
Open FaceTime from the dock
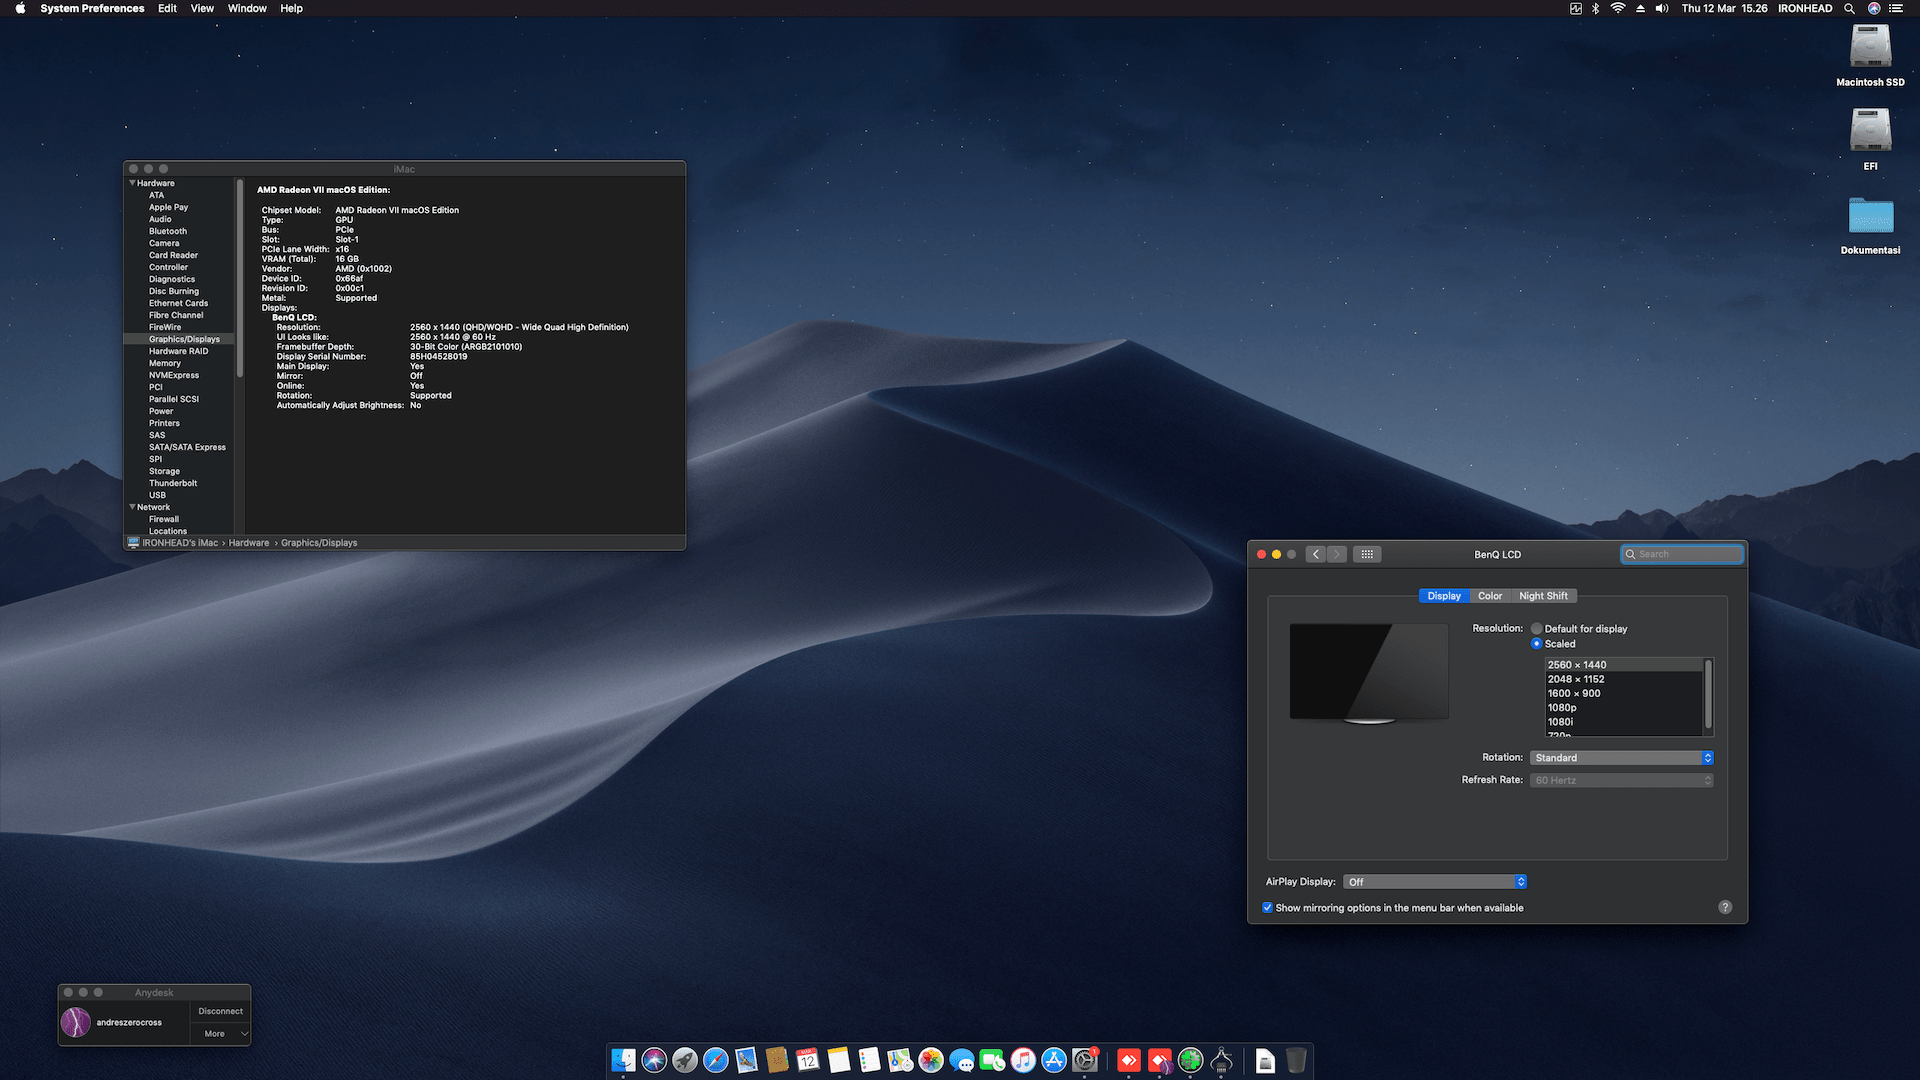992,1060
